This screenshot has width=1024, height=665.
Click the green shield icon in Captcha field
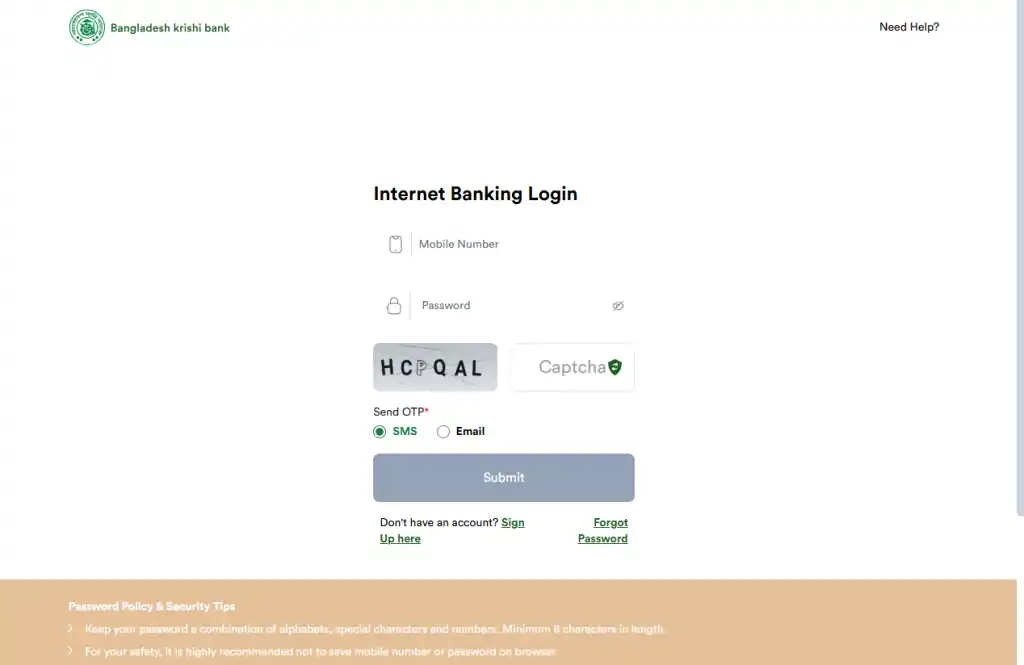pyautogui.click(x=615, y=367)
